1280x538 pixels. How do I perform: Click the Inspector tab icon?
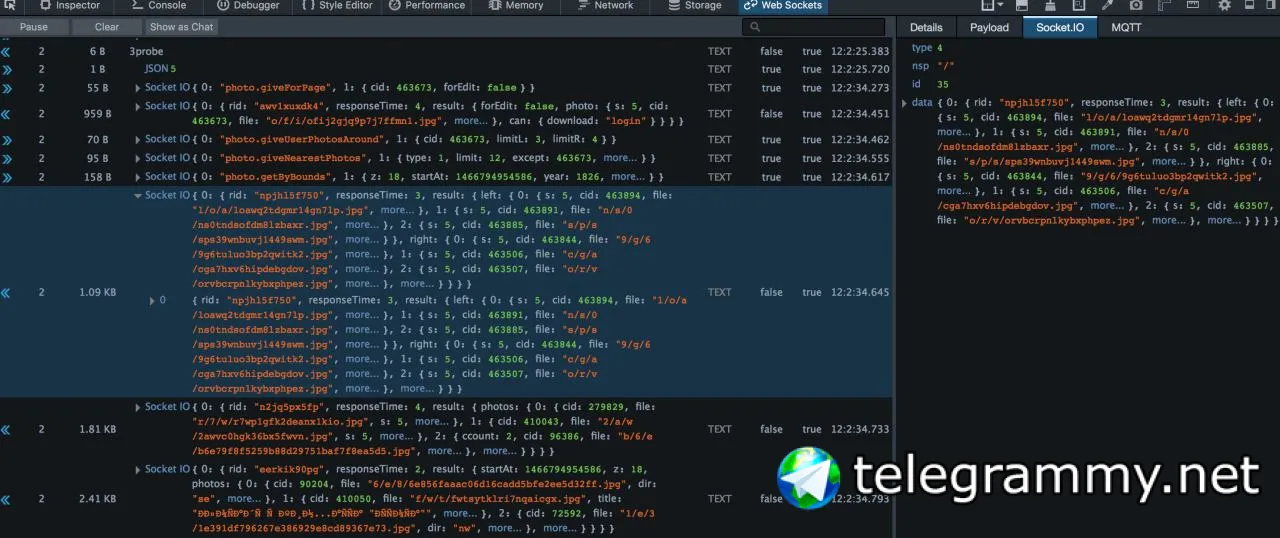click(44, 5)
